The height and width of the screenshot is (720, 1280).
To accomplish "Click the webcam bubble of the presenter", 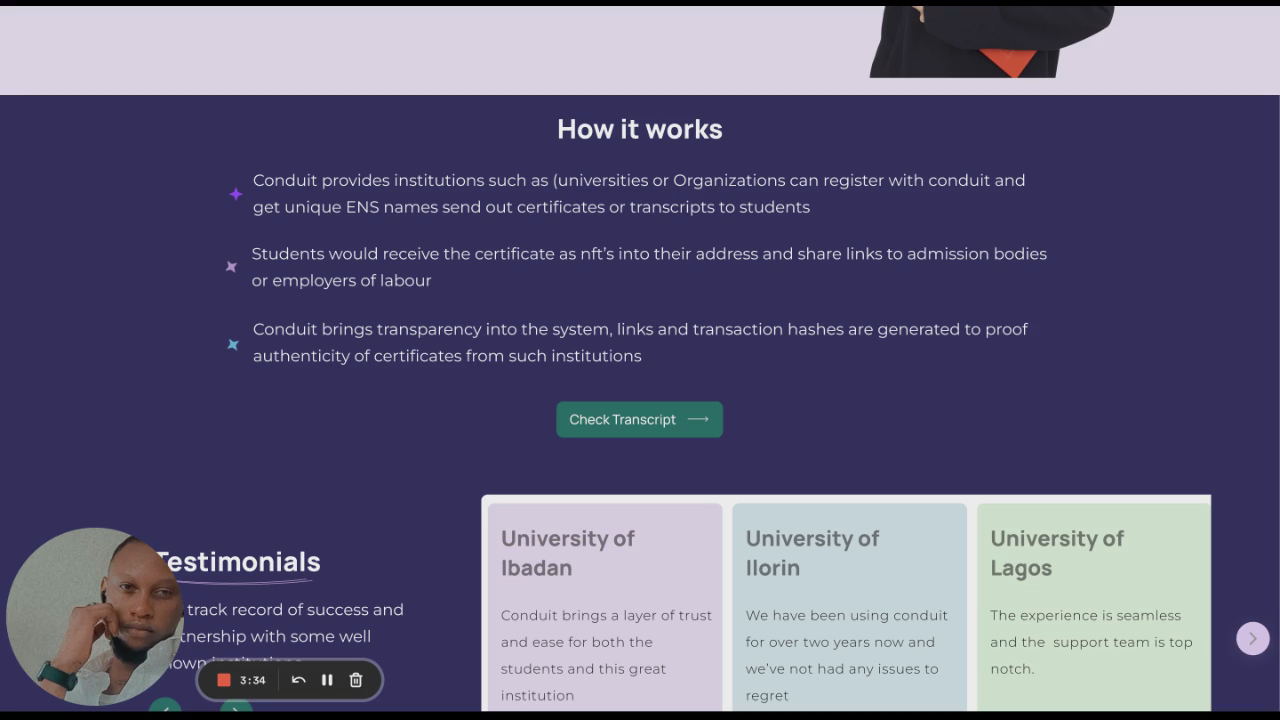I will click(94, 617).
